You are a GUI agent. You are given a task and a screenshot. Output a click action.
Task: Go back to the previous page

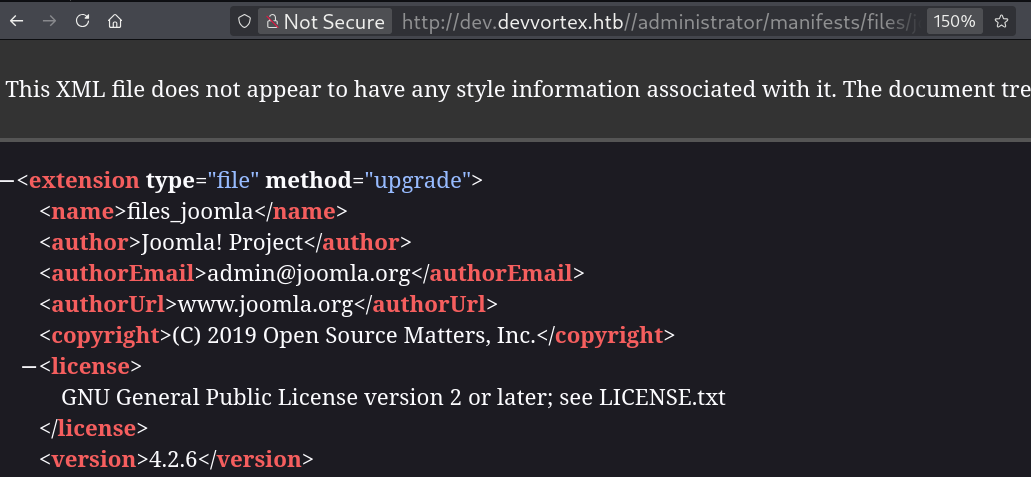[16, 21]
